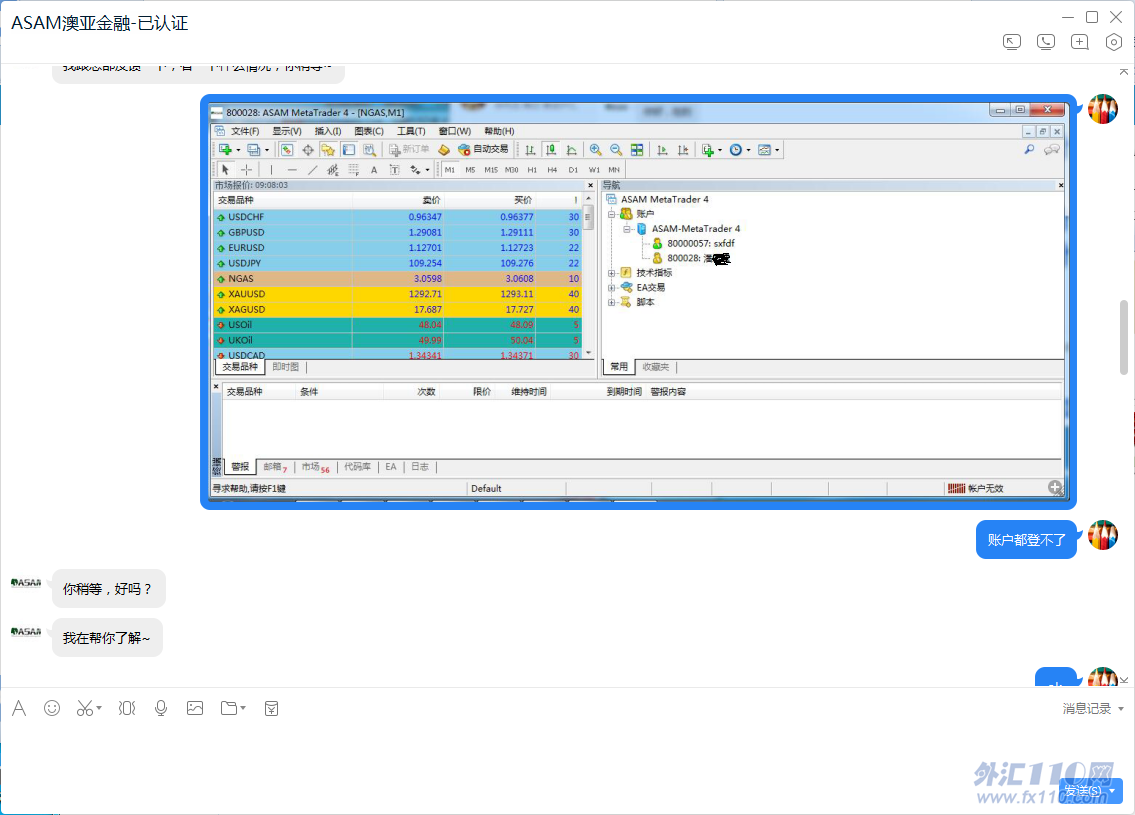Expand the file sending options arrow
The width and height of the screenshot is (1135, 815).
[243, 708]
